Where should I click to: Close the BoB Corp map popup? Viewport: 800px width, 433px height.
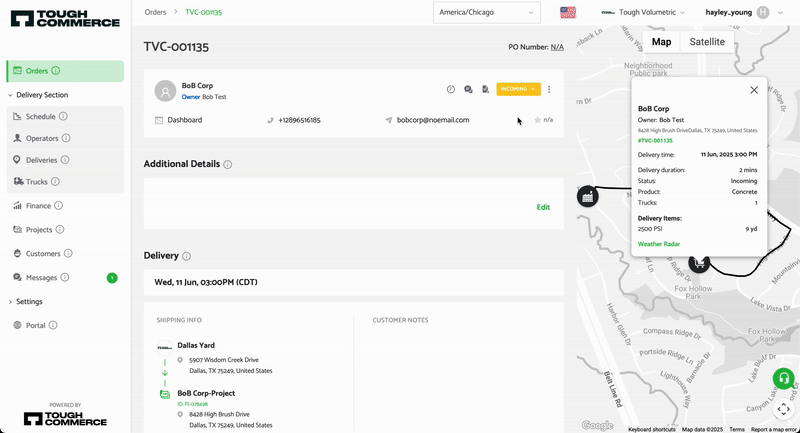pos(754,90)
